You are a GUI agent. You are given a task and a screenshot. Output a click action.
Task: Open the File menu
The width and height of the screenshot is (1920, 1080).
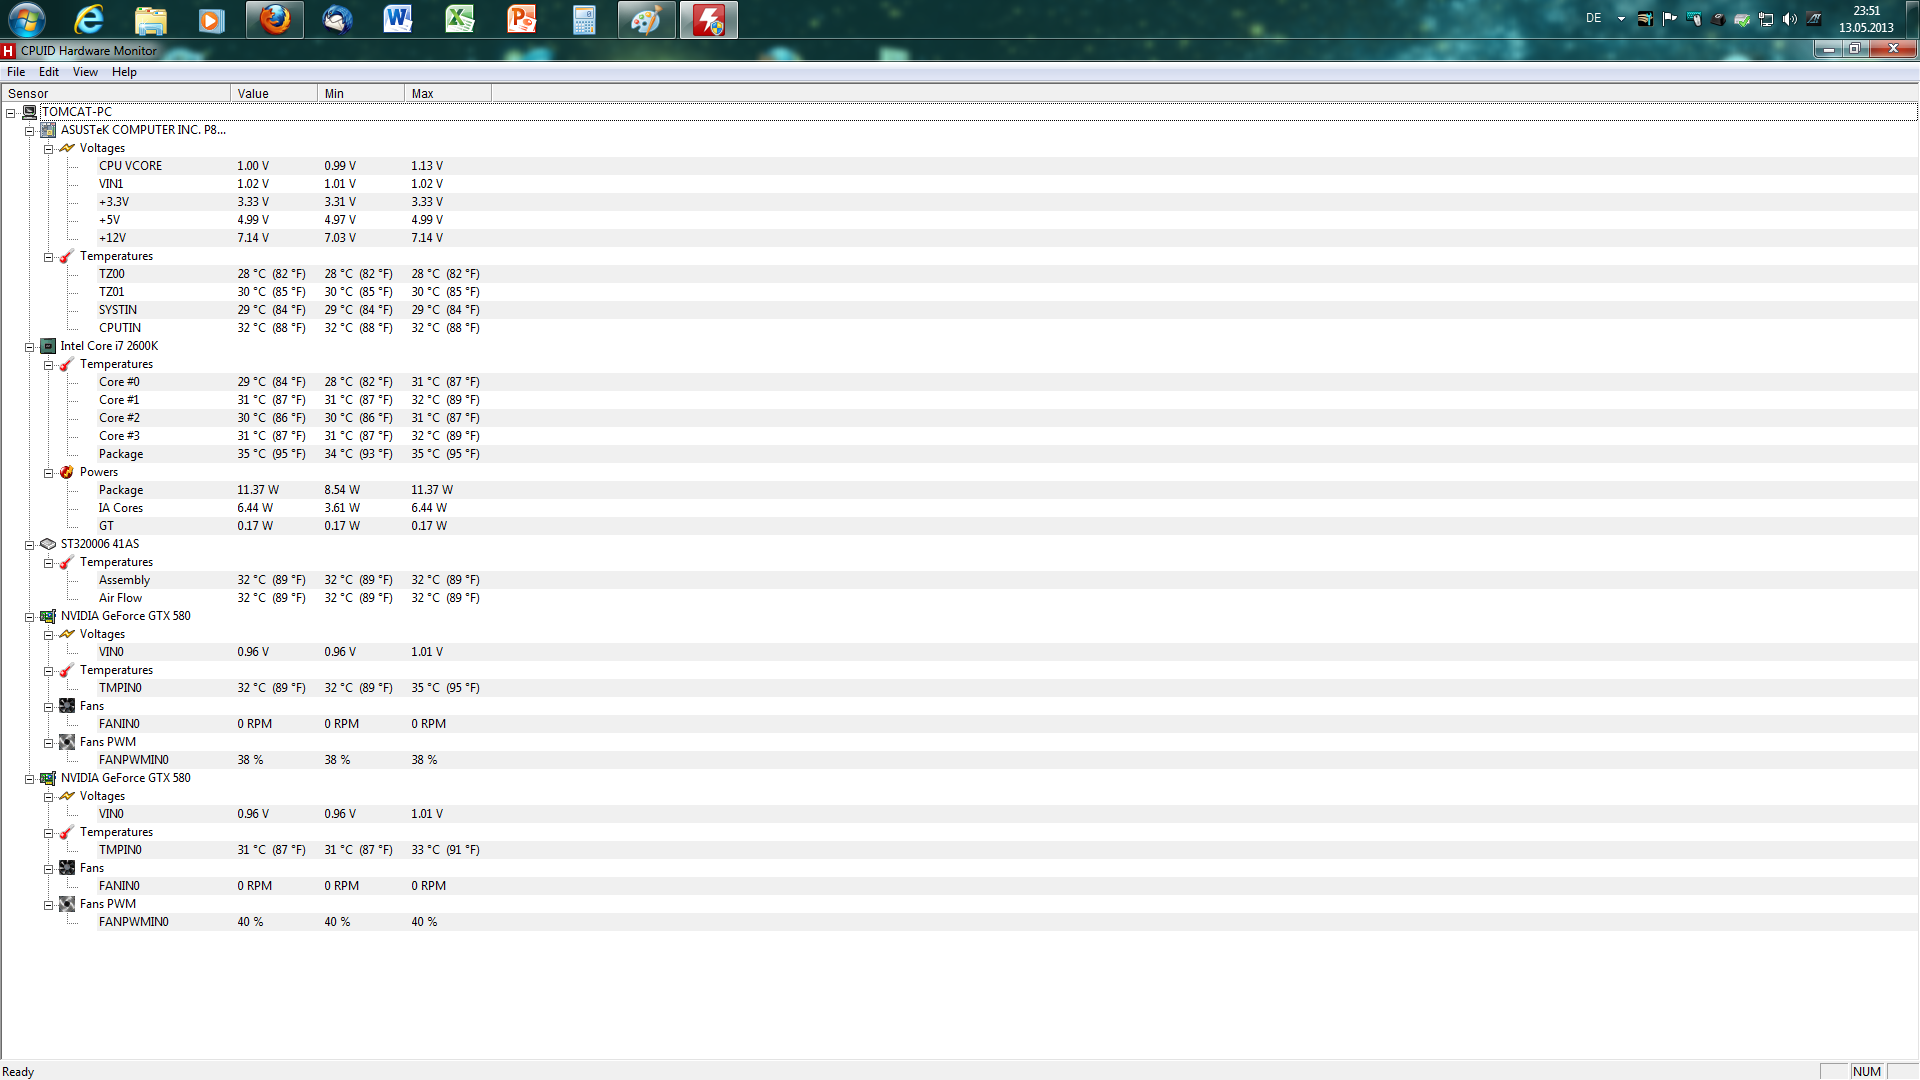tap(16, 72)
